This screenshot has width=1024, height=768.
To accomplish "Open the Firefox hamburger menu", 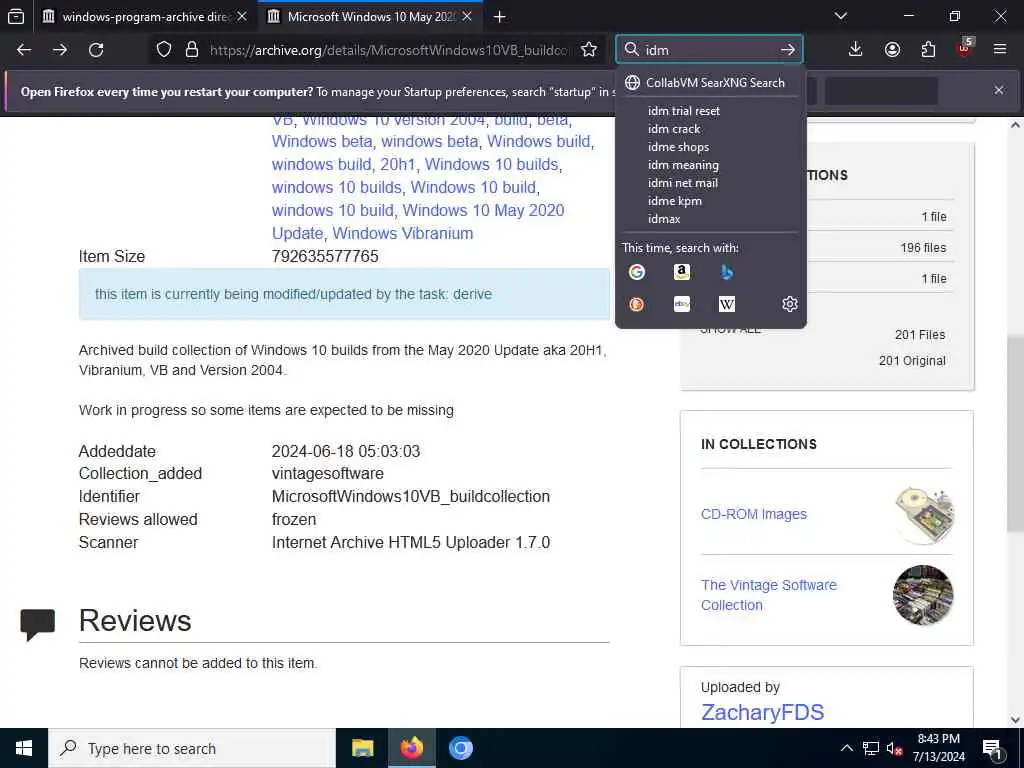I will (x=1000, y=50).
